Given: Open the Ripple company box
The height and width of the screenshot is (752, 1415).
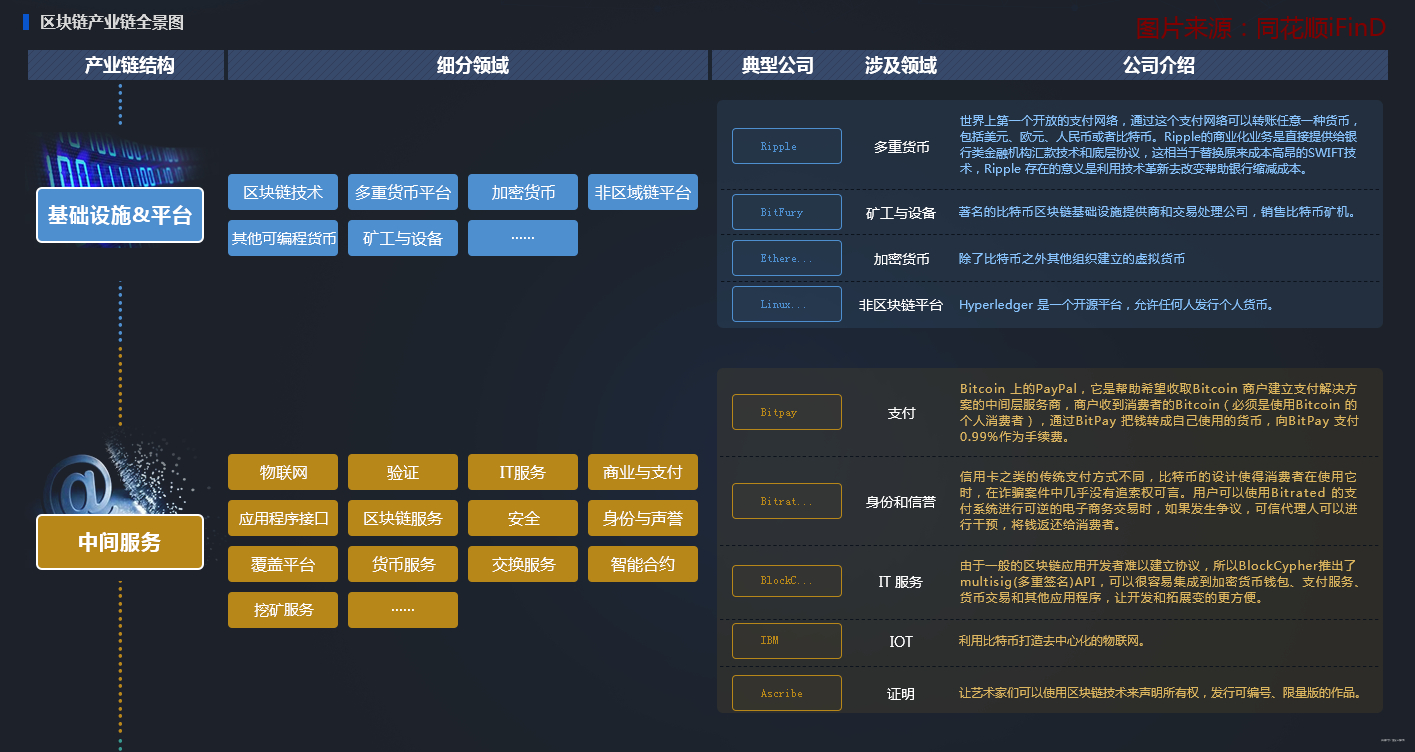Looking at the screenshot, I should (x=787, y=146).
